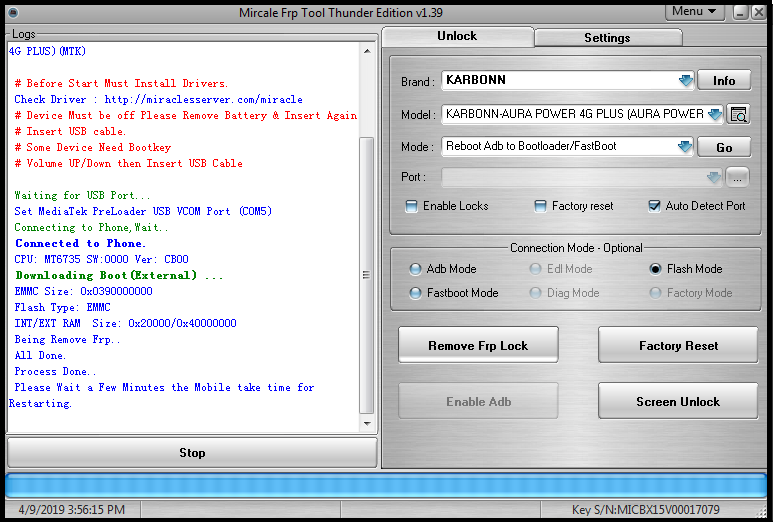Screen dimensions: 773x522
Task: Click 'Downloading Boot(External)' log line
Action: click(119, 275)
